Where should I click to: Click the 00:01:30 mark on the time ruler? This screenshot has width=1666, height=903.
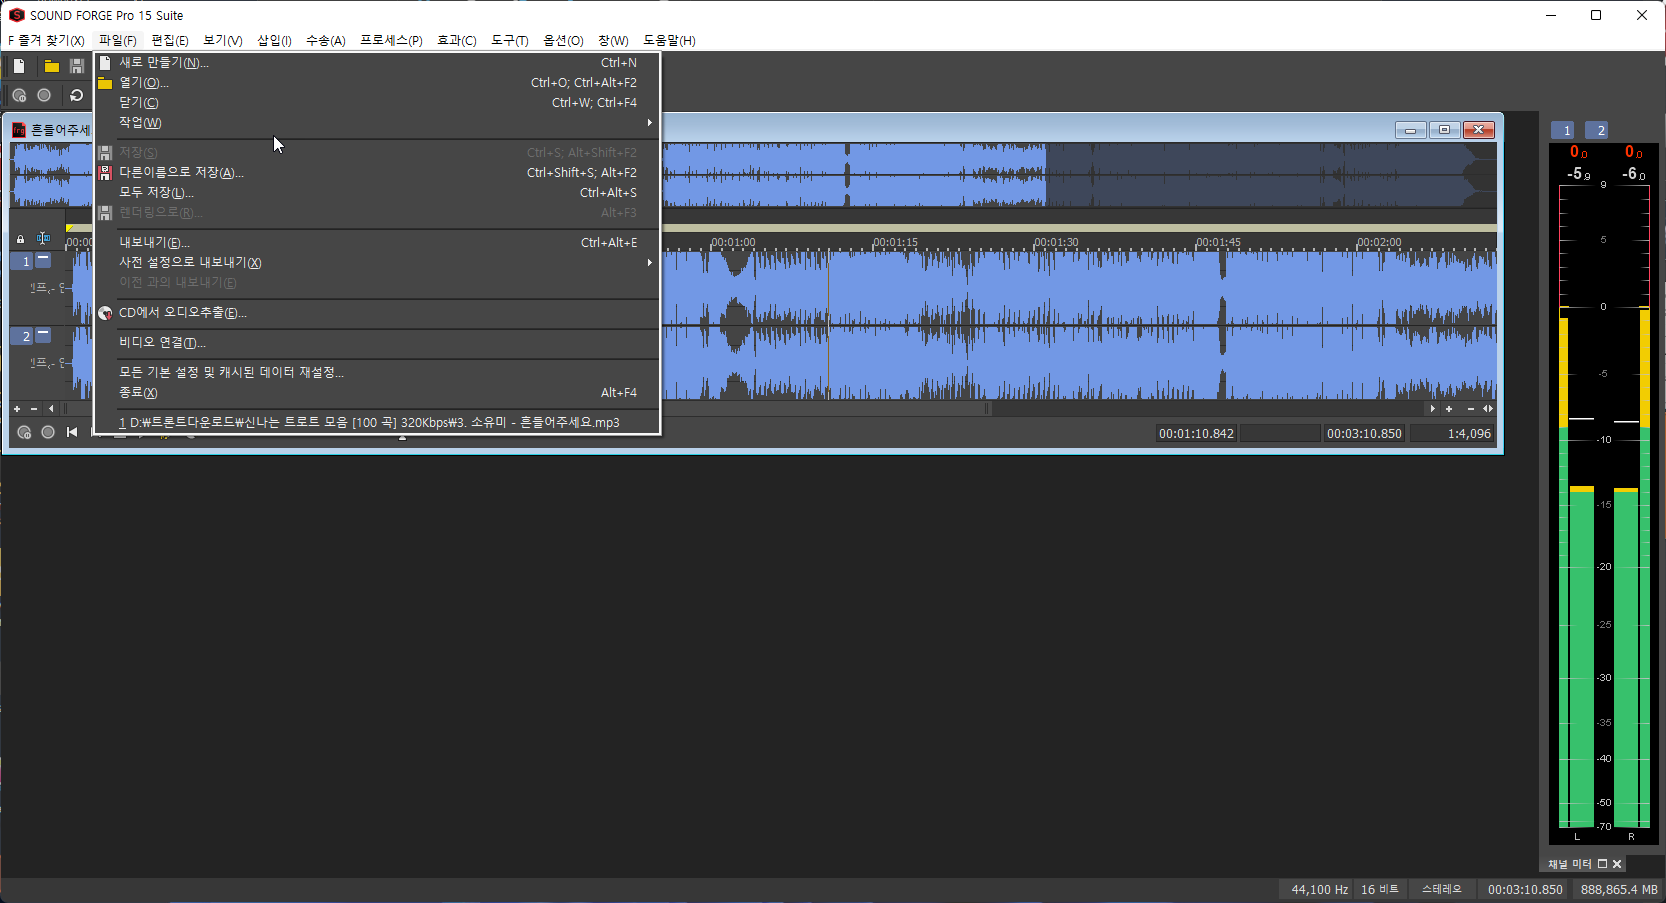tap(1056, 242)
